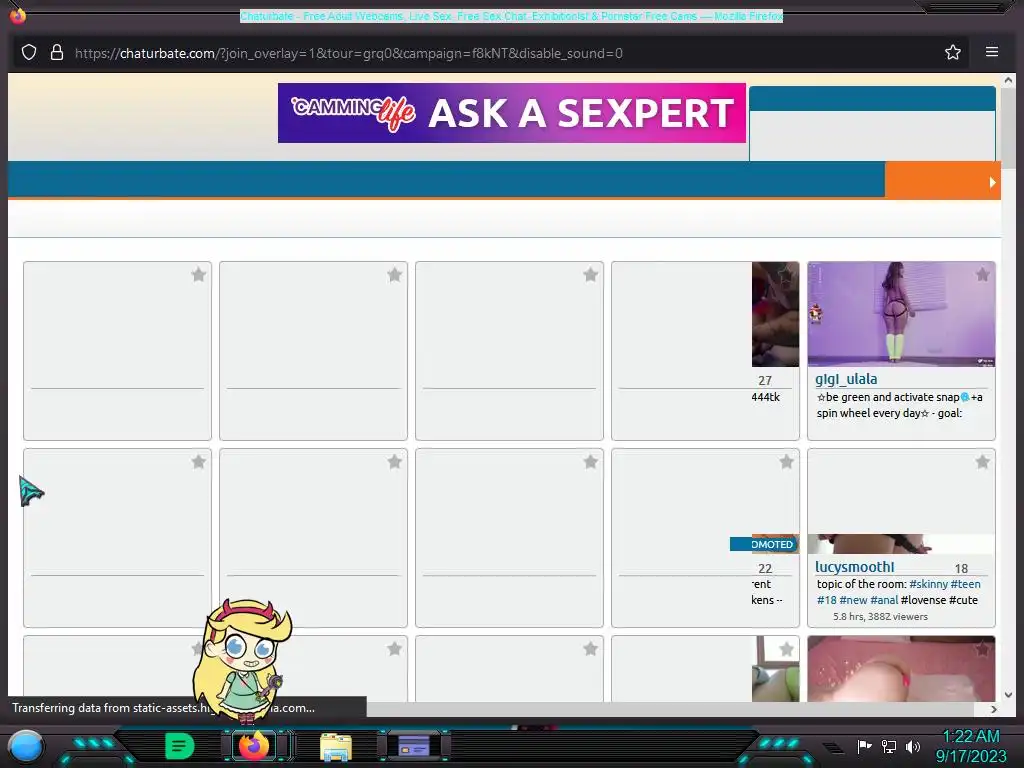Click the #18 hashtag link
This screenshot has width=1024, height=768.
[x=826, y=600]
